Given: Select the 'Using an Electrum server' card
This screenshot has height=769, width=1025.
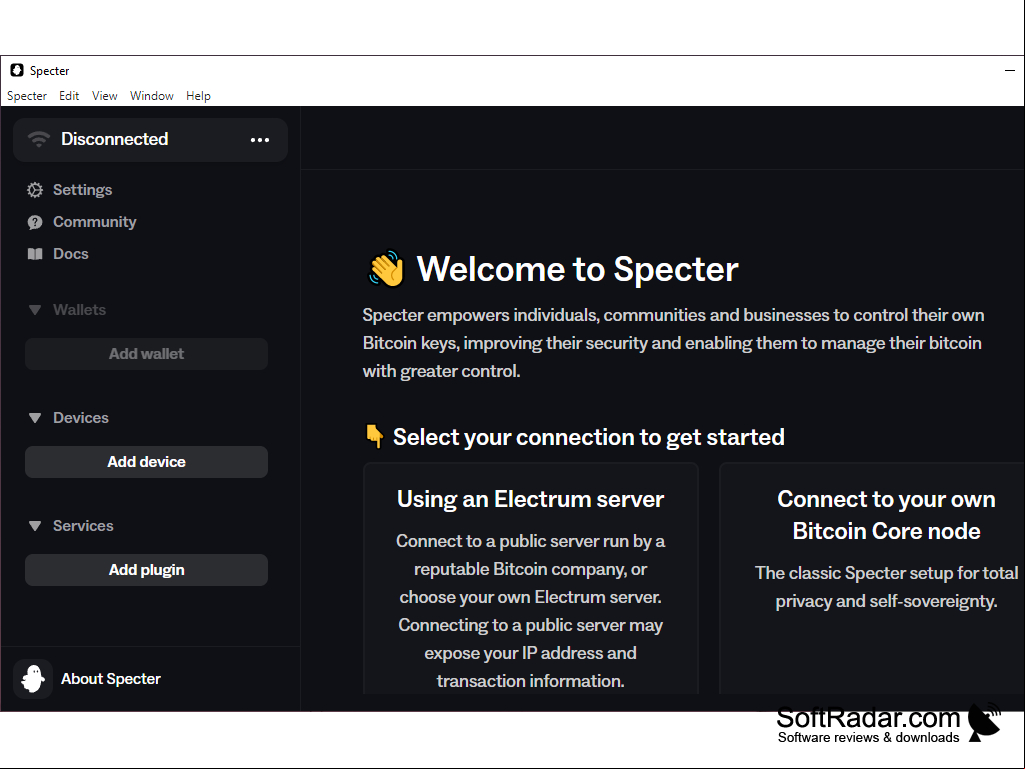Looking at the screenshot, I should click(x=531, y=579).
